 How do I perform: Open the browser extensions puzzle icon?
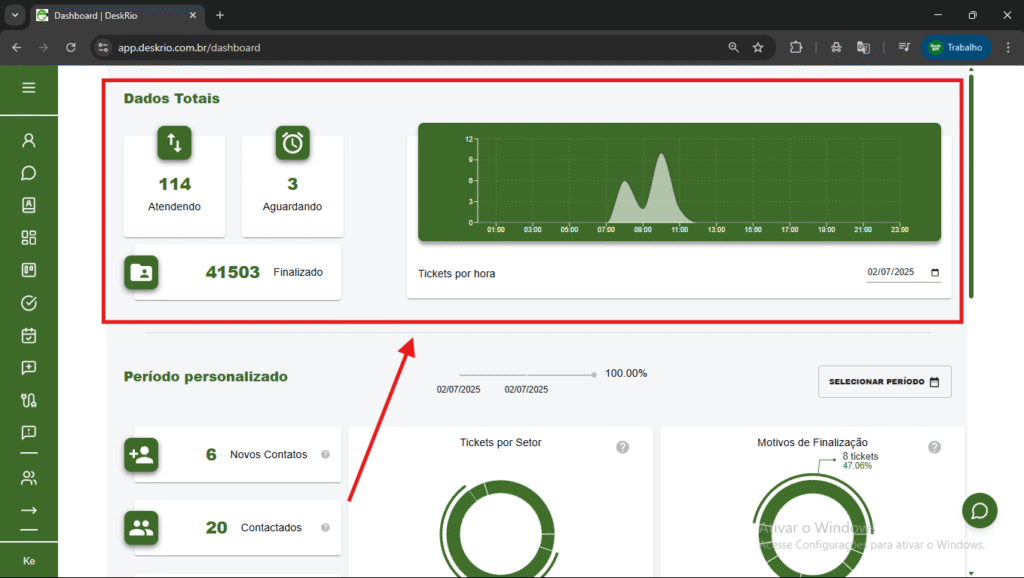(796, 48)
